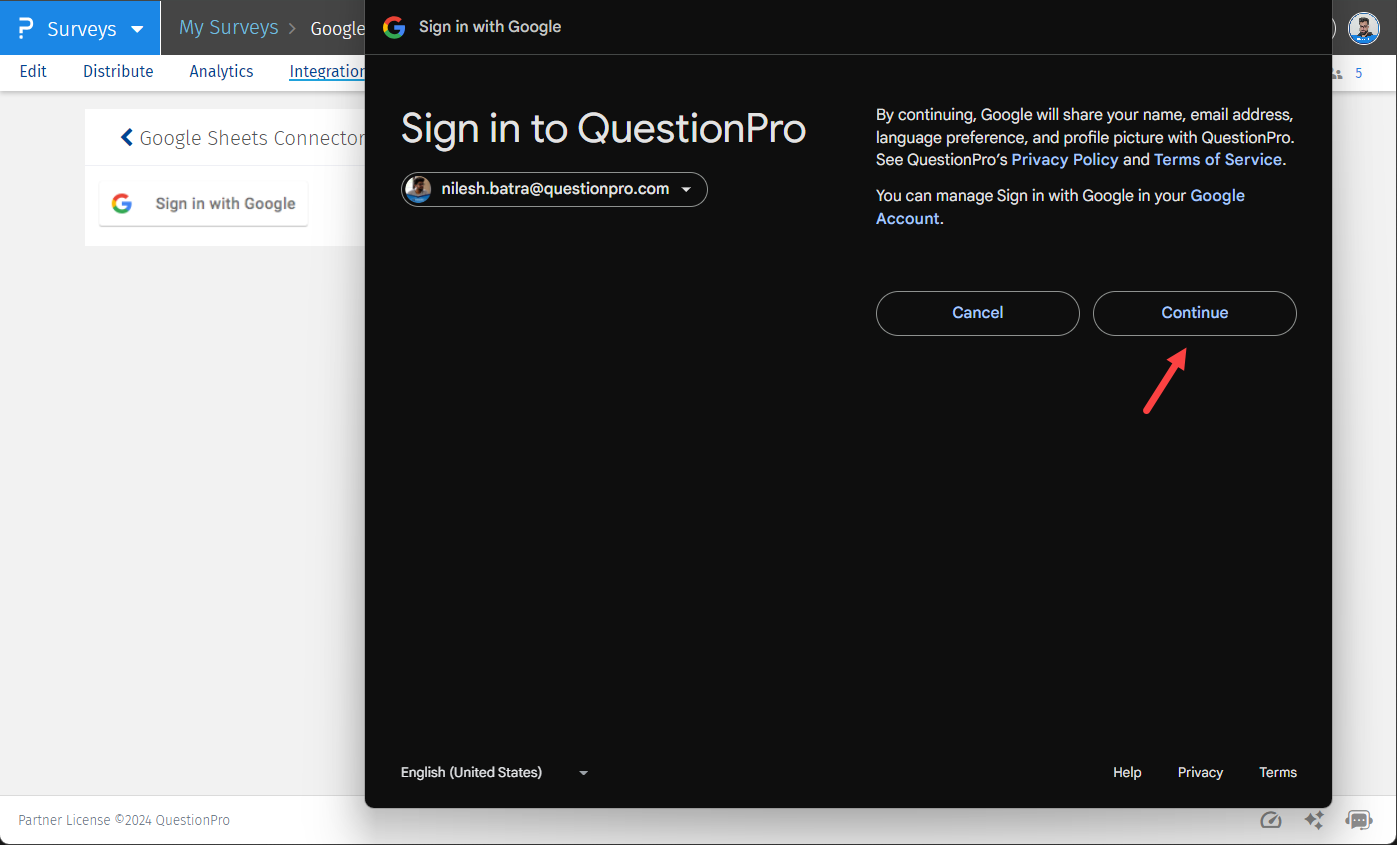Select the Integration tab
This screenshot has height=845, width=1397.
click(x=327, y=71)
